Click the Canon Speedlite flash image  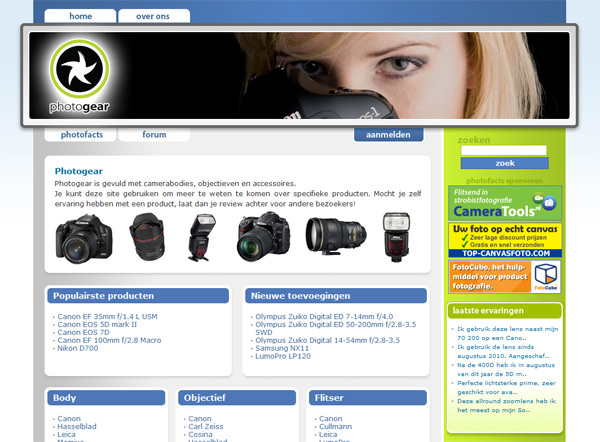[x=202, y=237]
